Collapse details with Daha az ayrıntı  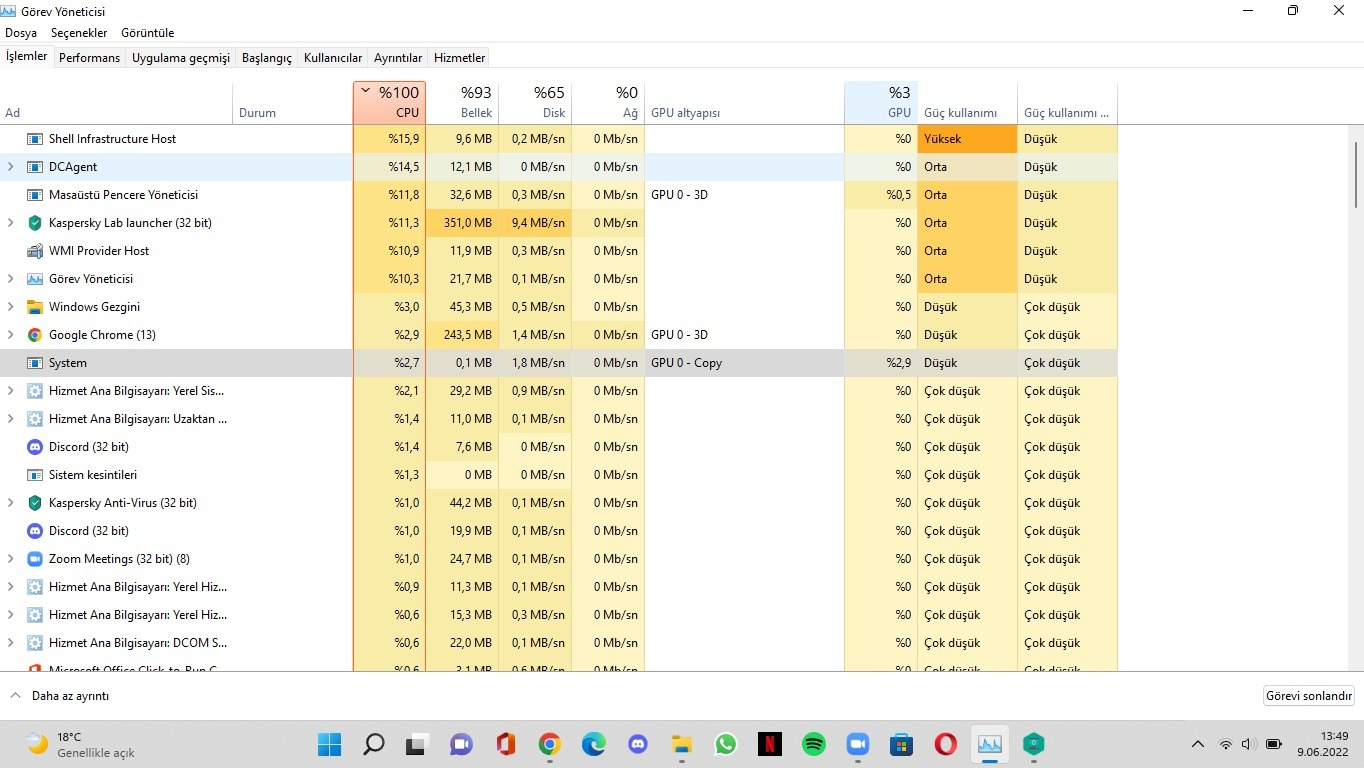60,696
